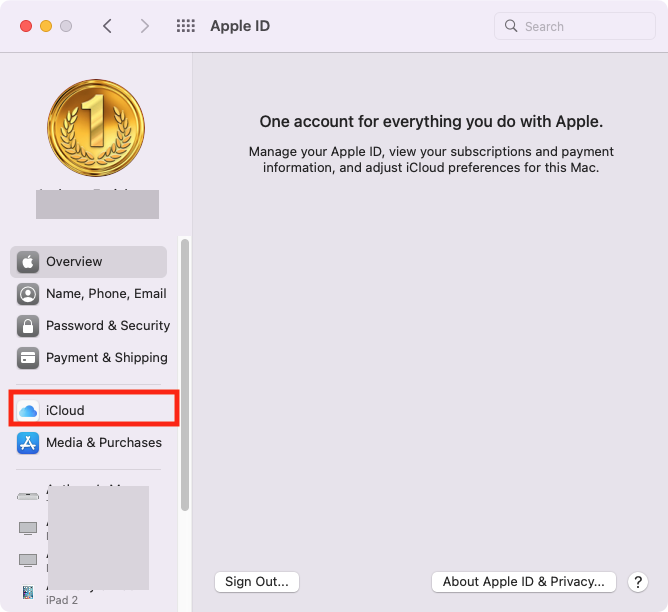Focus the Search input field
The image size is (668, 612).
tap(575, 26)
